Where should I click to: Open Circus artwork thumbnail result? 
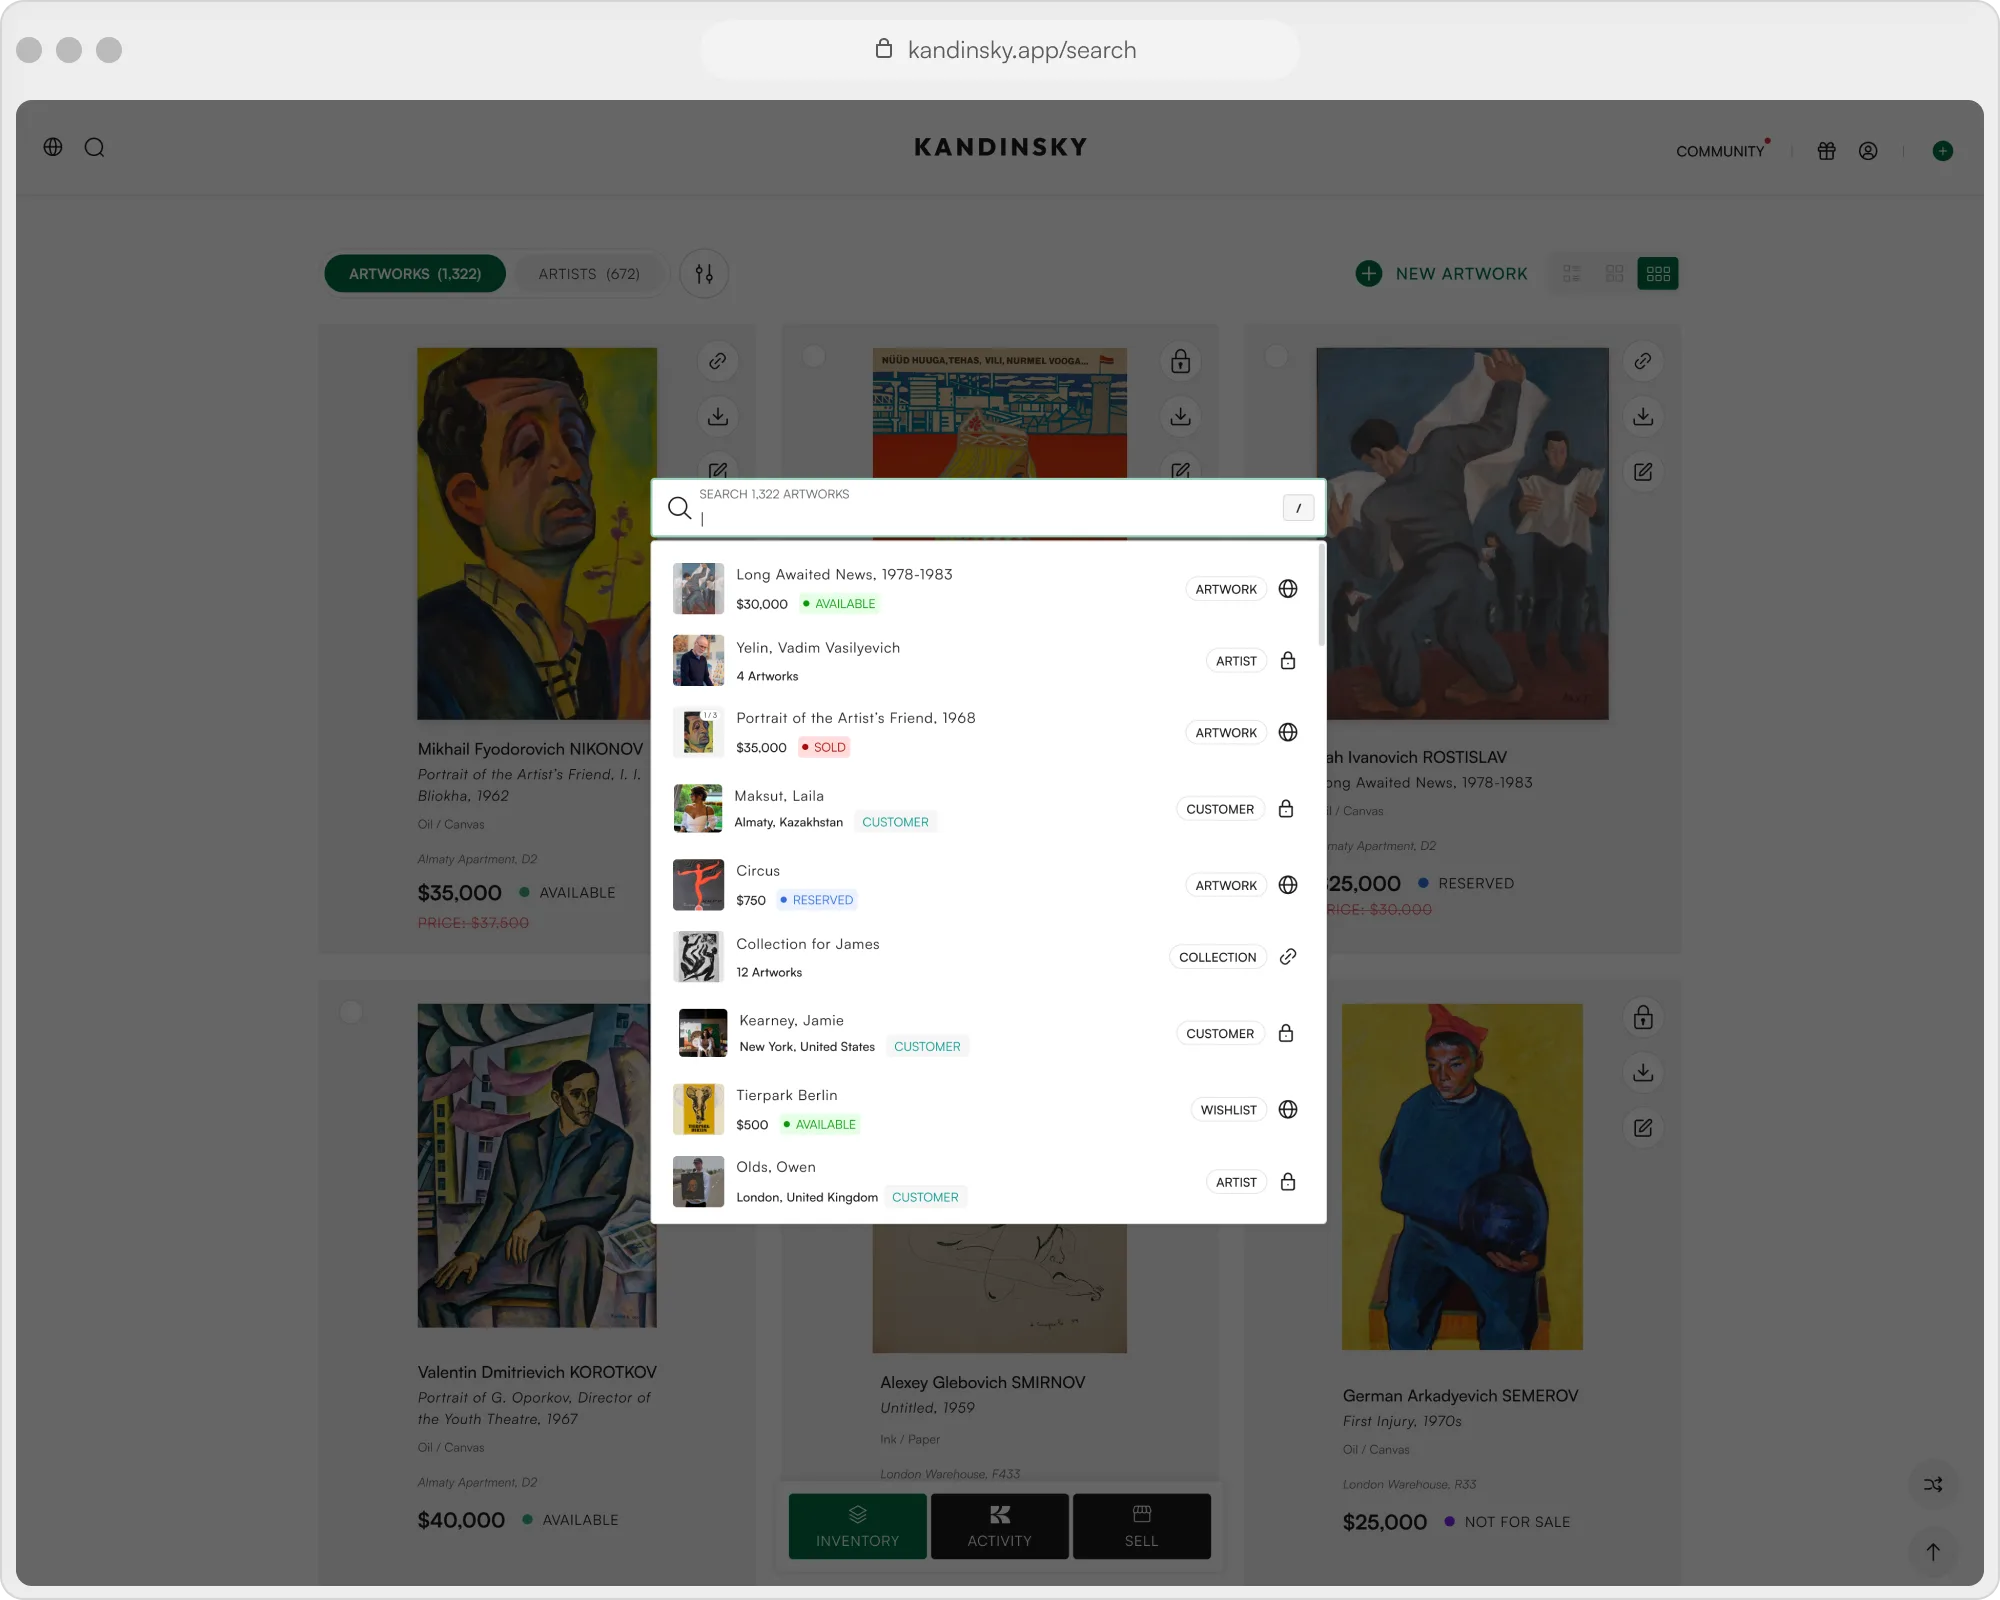point(698,885)
